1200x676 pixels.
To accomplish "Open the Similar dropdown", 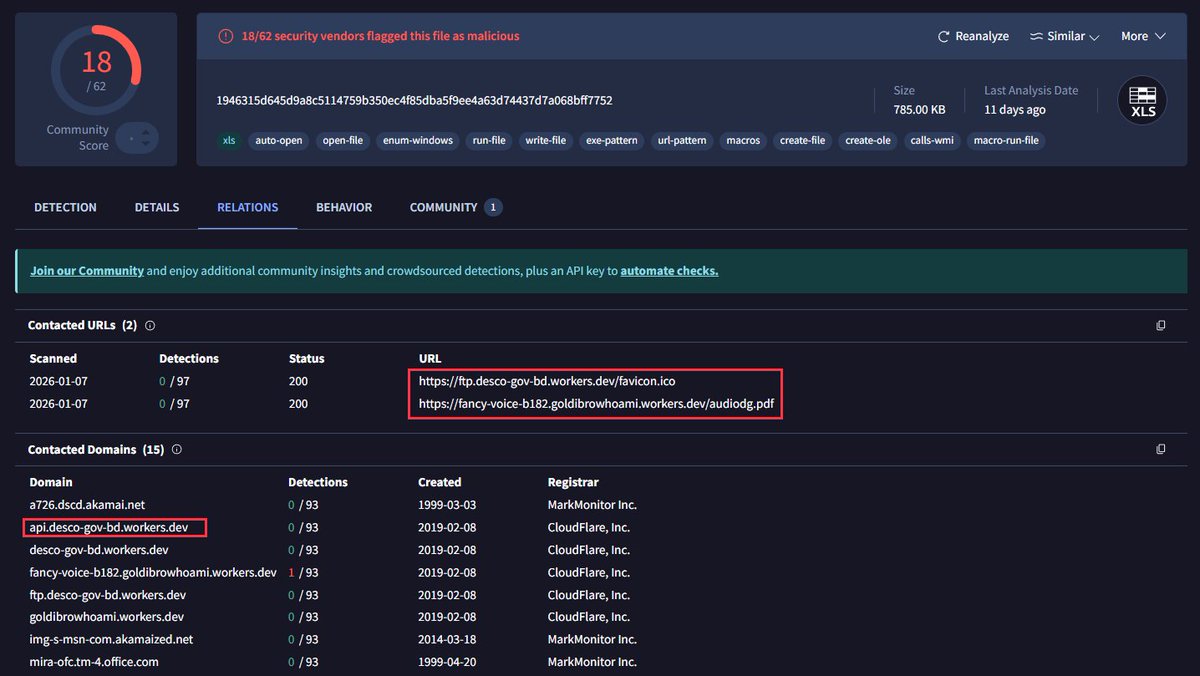I will [x=1065, y=36].
